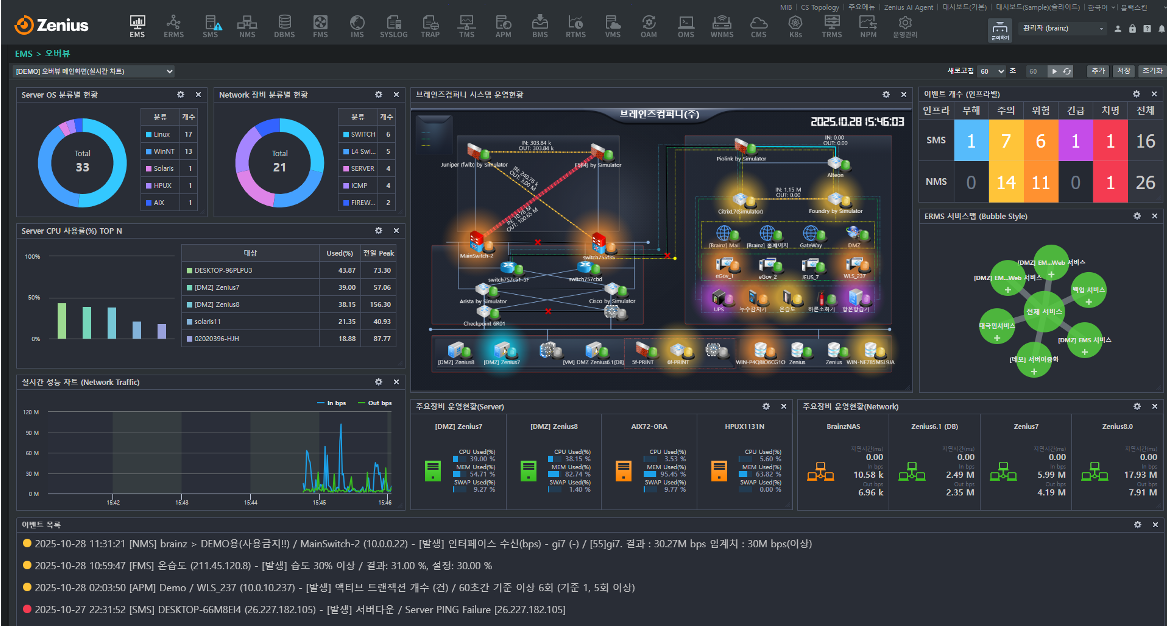Screen dimensions: 1168x626
Task: Expand the refresh interval 60 dropdown
Action: point(992,71)
